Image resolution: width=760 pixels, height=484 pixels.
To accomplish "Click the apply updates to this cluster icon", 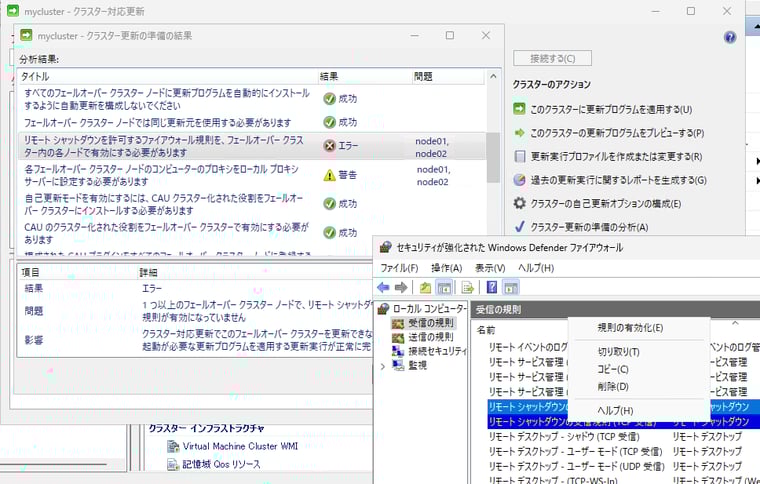I will [519, 109].
